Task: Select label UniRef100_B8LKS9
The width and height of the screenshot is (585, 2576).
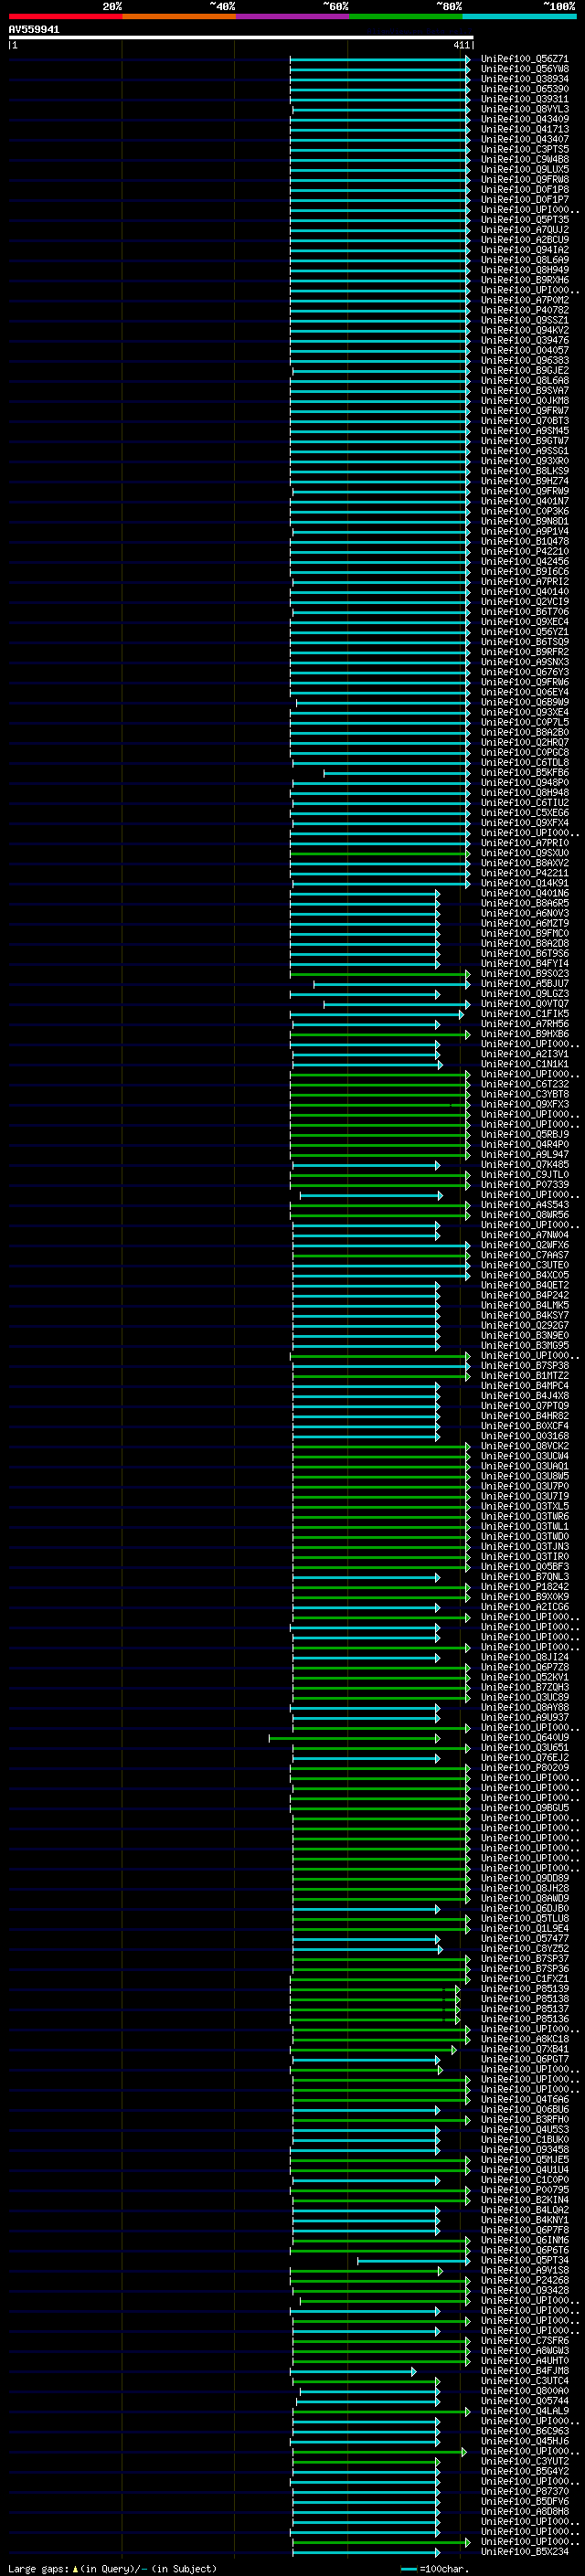Action: [x=525, y=471]
